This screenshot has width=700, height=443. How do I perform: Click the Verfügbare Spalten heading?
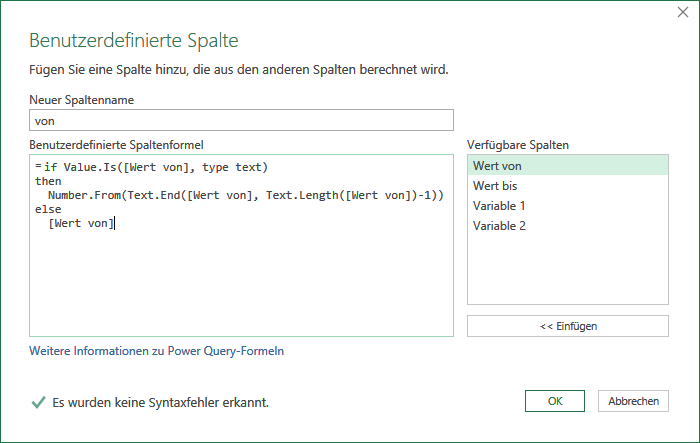(518, 145)
